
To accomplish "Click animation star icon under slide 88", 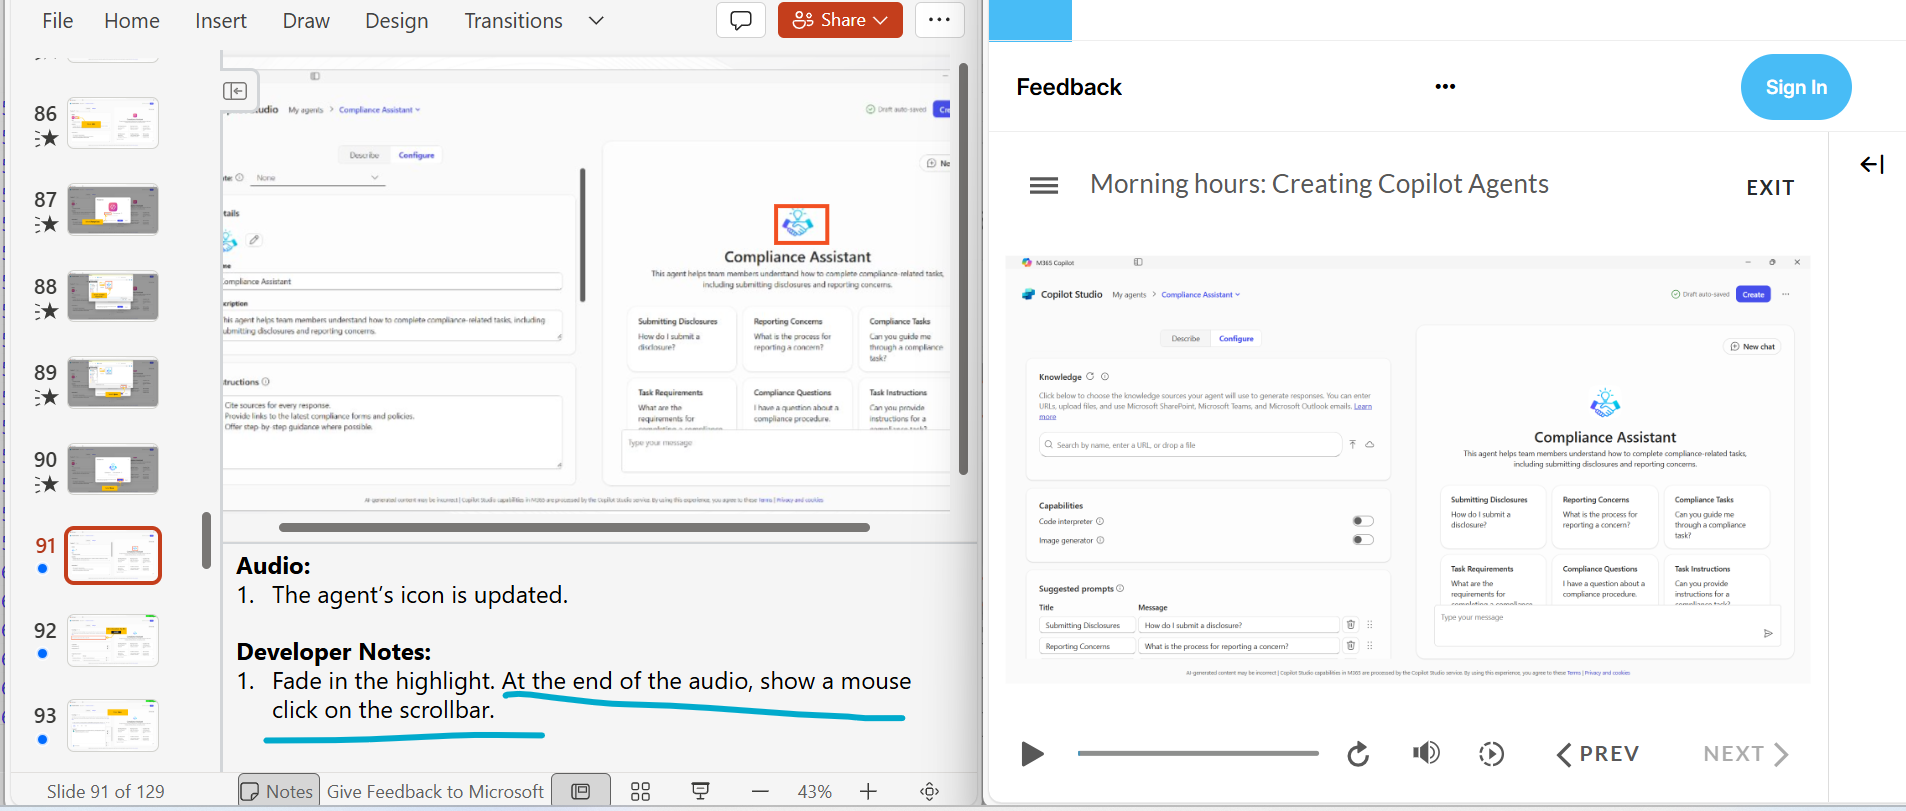I will point(46,311).
